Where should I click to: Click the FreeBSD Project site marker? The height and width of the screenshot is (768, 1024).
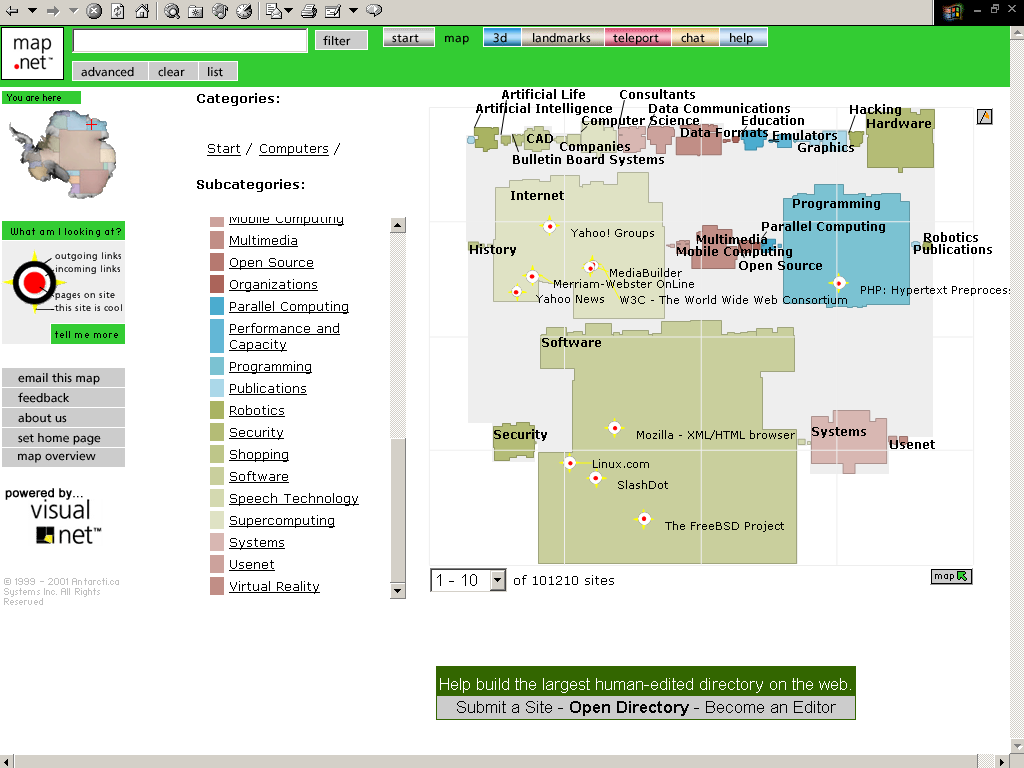pyautogui.click(x=644, y=519)
